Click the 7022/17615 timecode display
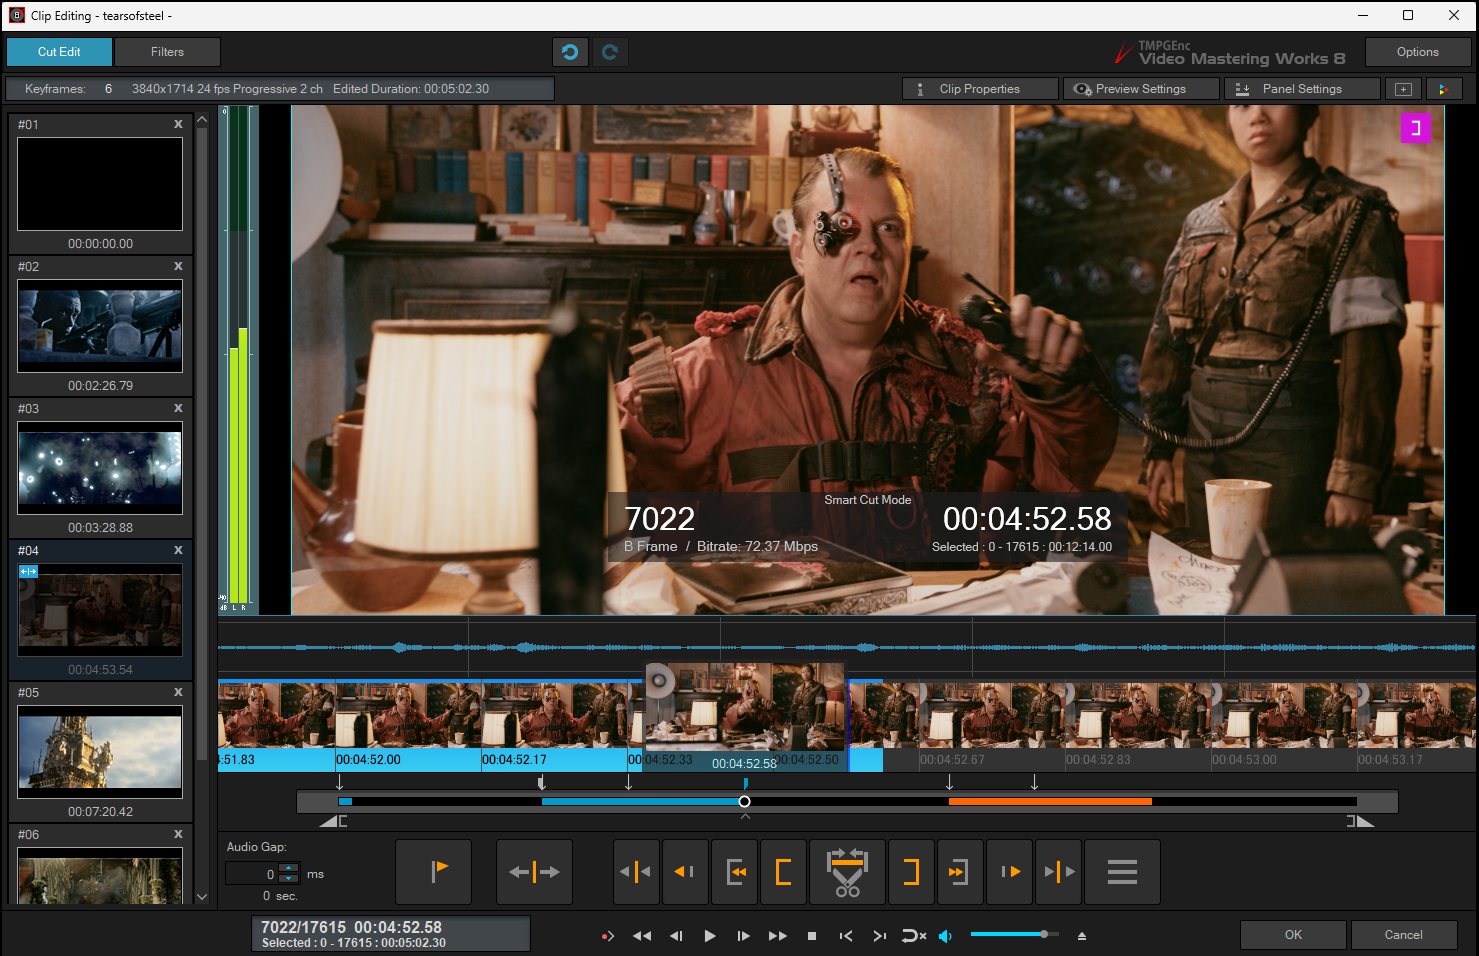1479x956 pixels. pyautogui.click(x=390, y=934)
